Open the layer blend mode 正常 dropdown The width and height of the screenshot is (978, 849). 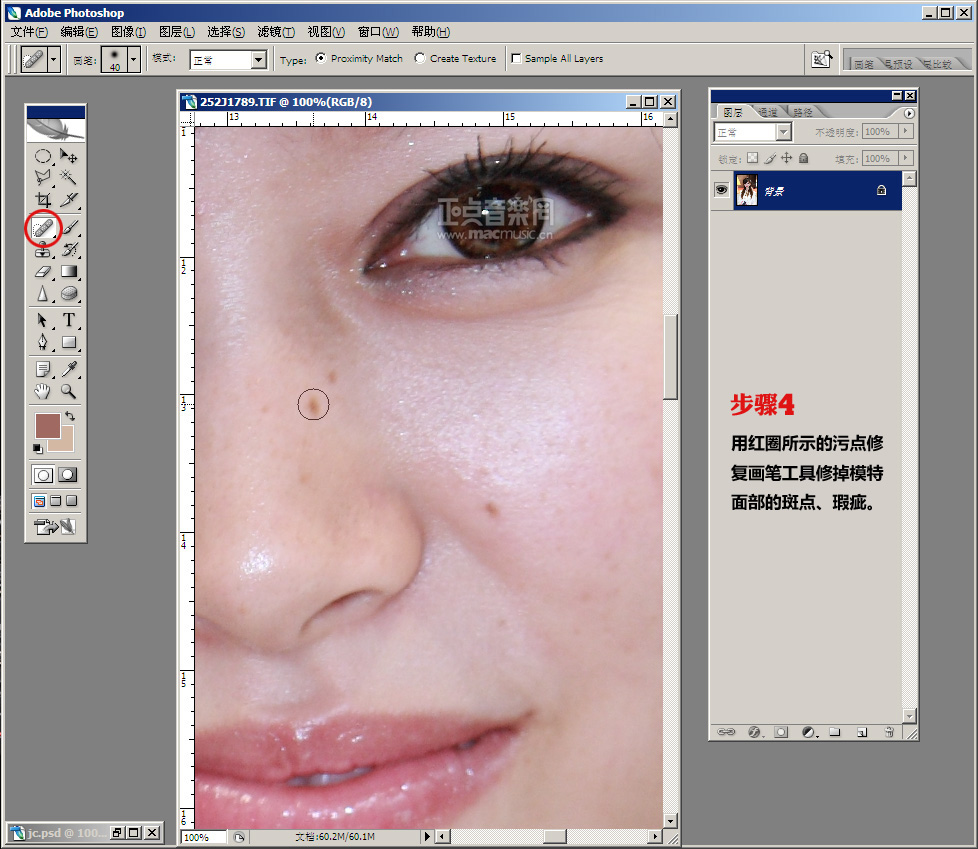[783, 132]
